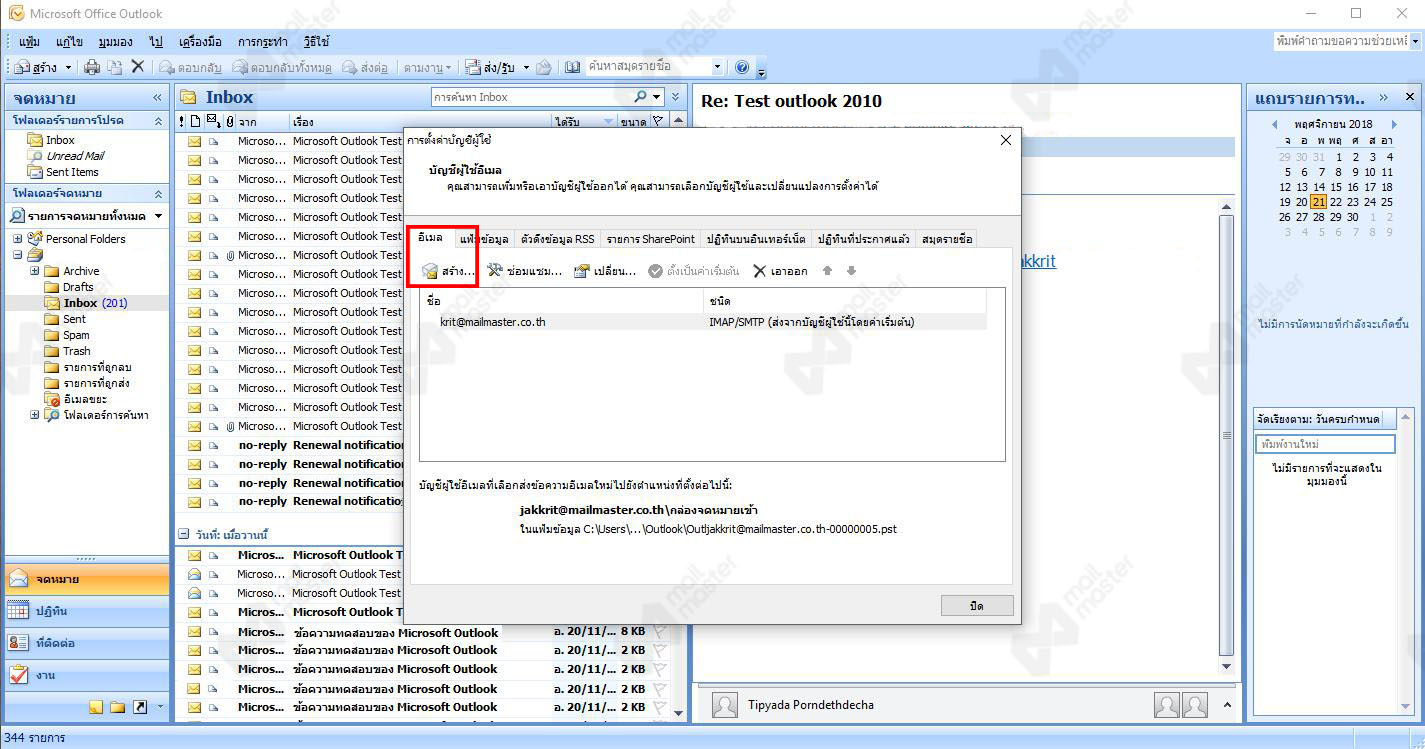Collapse the mailbox account tree node
The width and height of the screenshot is (1425, 749).
tap(18, 255)
